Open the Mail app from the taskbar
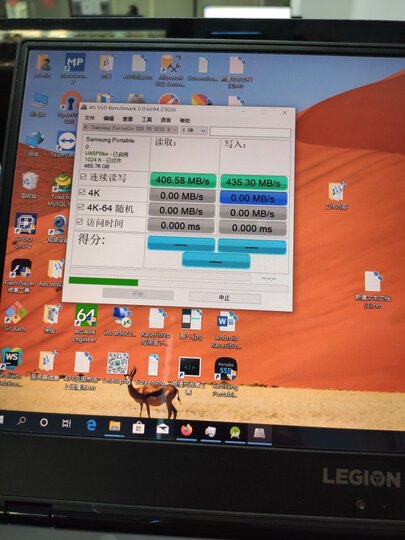The image size is (405, 540). 162,429
